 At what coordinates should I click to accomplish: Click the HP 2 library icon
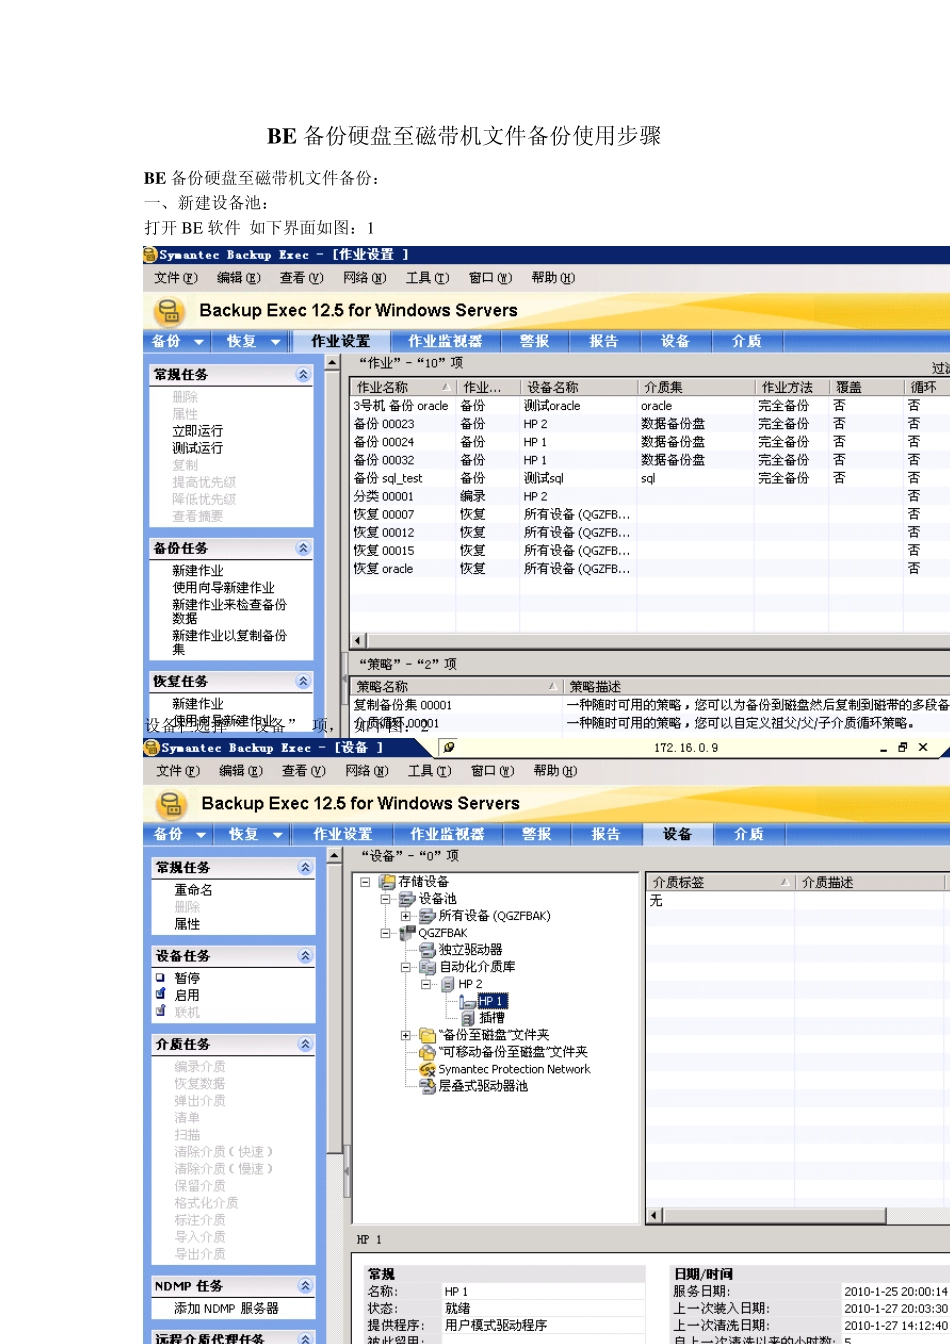pos(448,984)
